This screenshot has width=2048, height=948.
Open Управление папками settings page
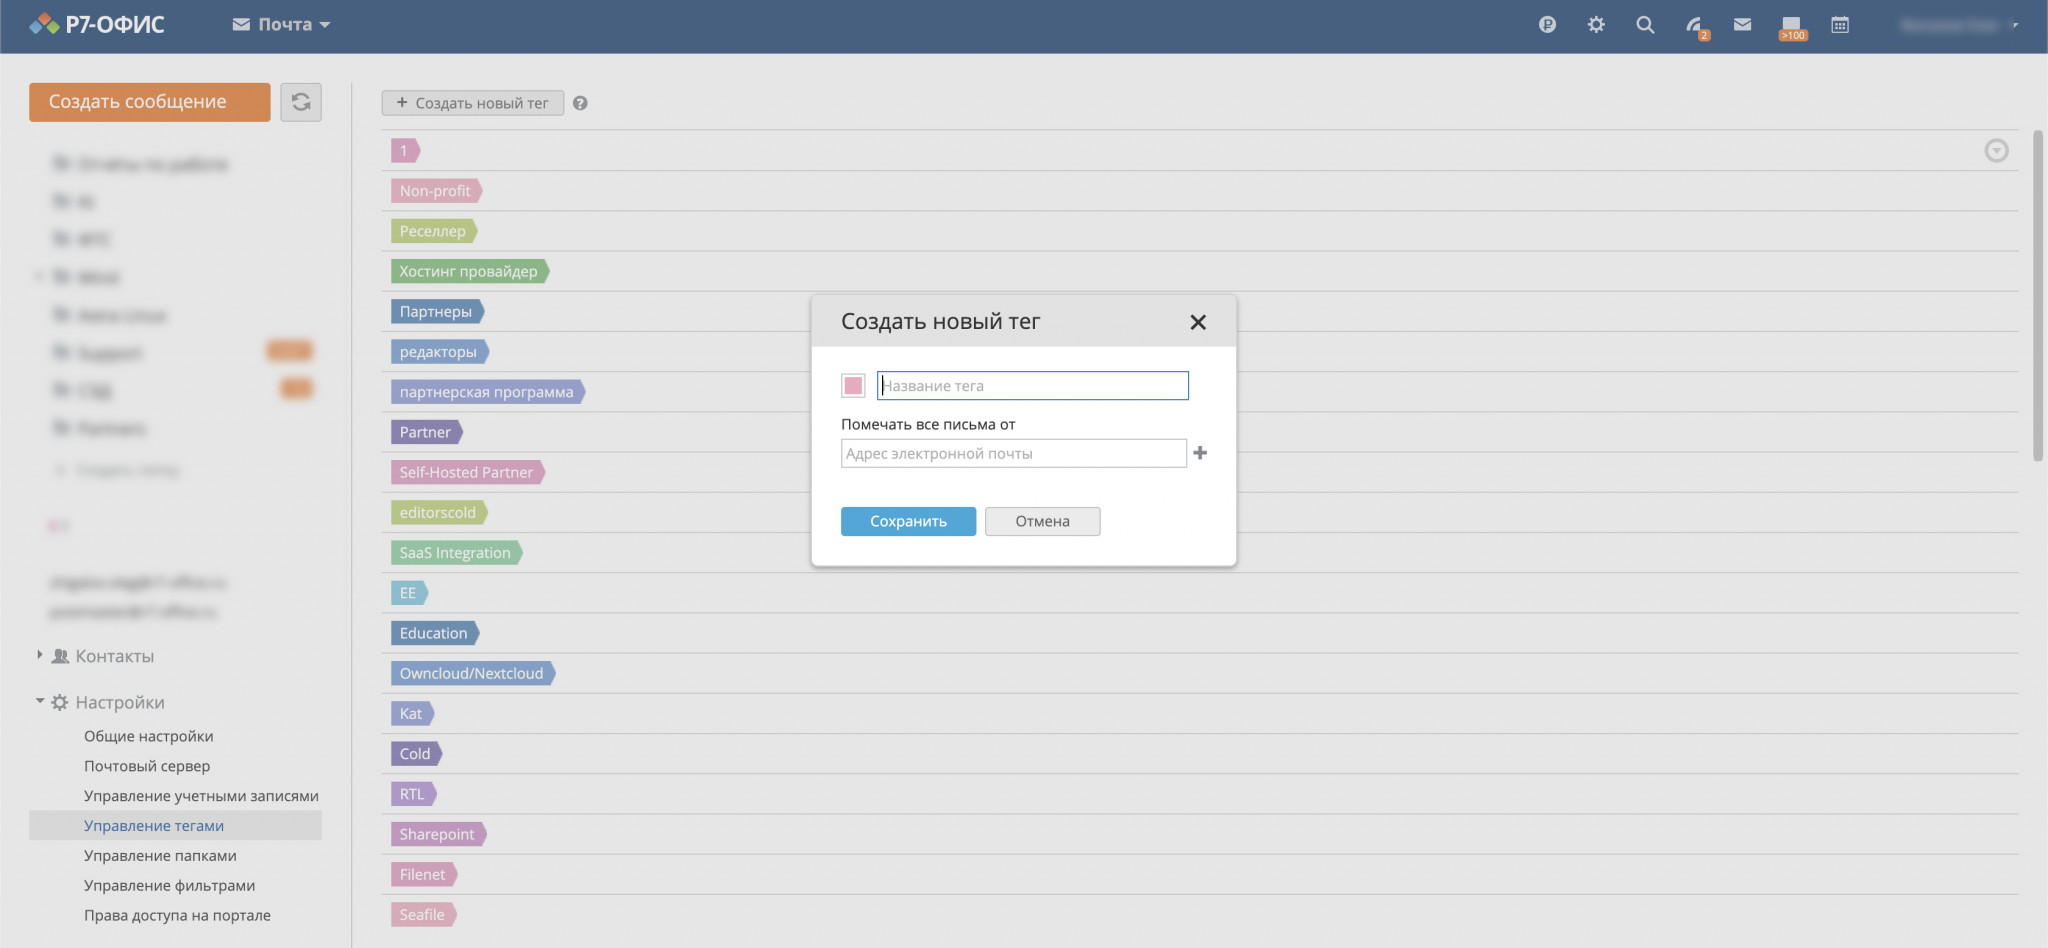click(160, 856)
